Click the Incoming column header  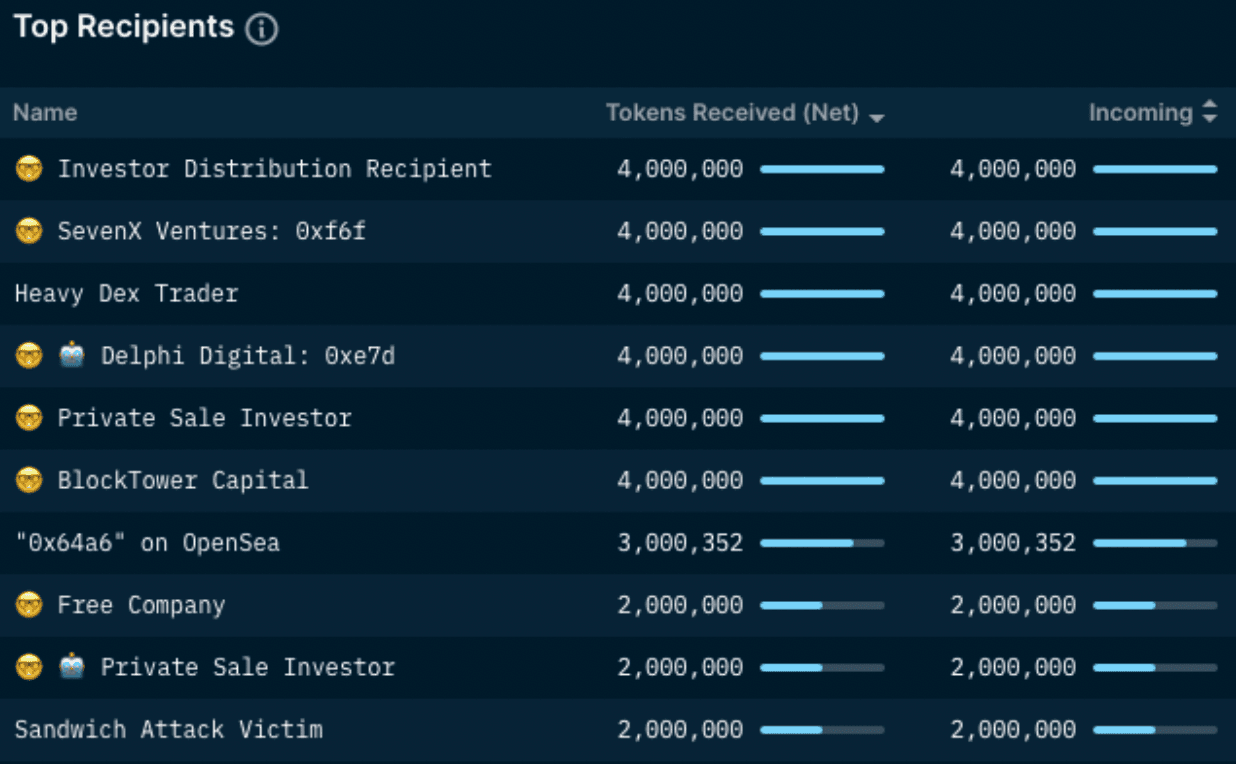pyautogui.click(x=1139, y=113)
